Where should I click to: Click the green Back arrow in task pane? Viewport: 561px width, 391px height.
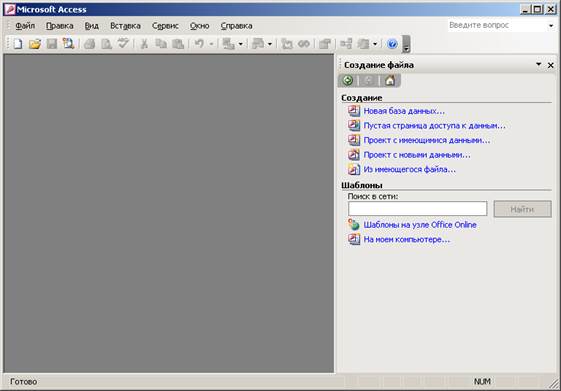(348, 80)
